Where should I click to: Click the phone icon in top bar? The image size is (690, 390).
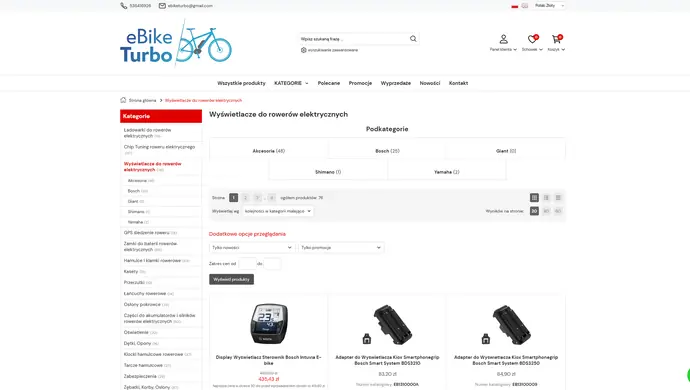(x=124, y=6)
